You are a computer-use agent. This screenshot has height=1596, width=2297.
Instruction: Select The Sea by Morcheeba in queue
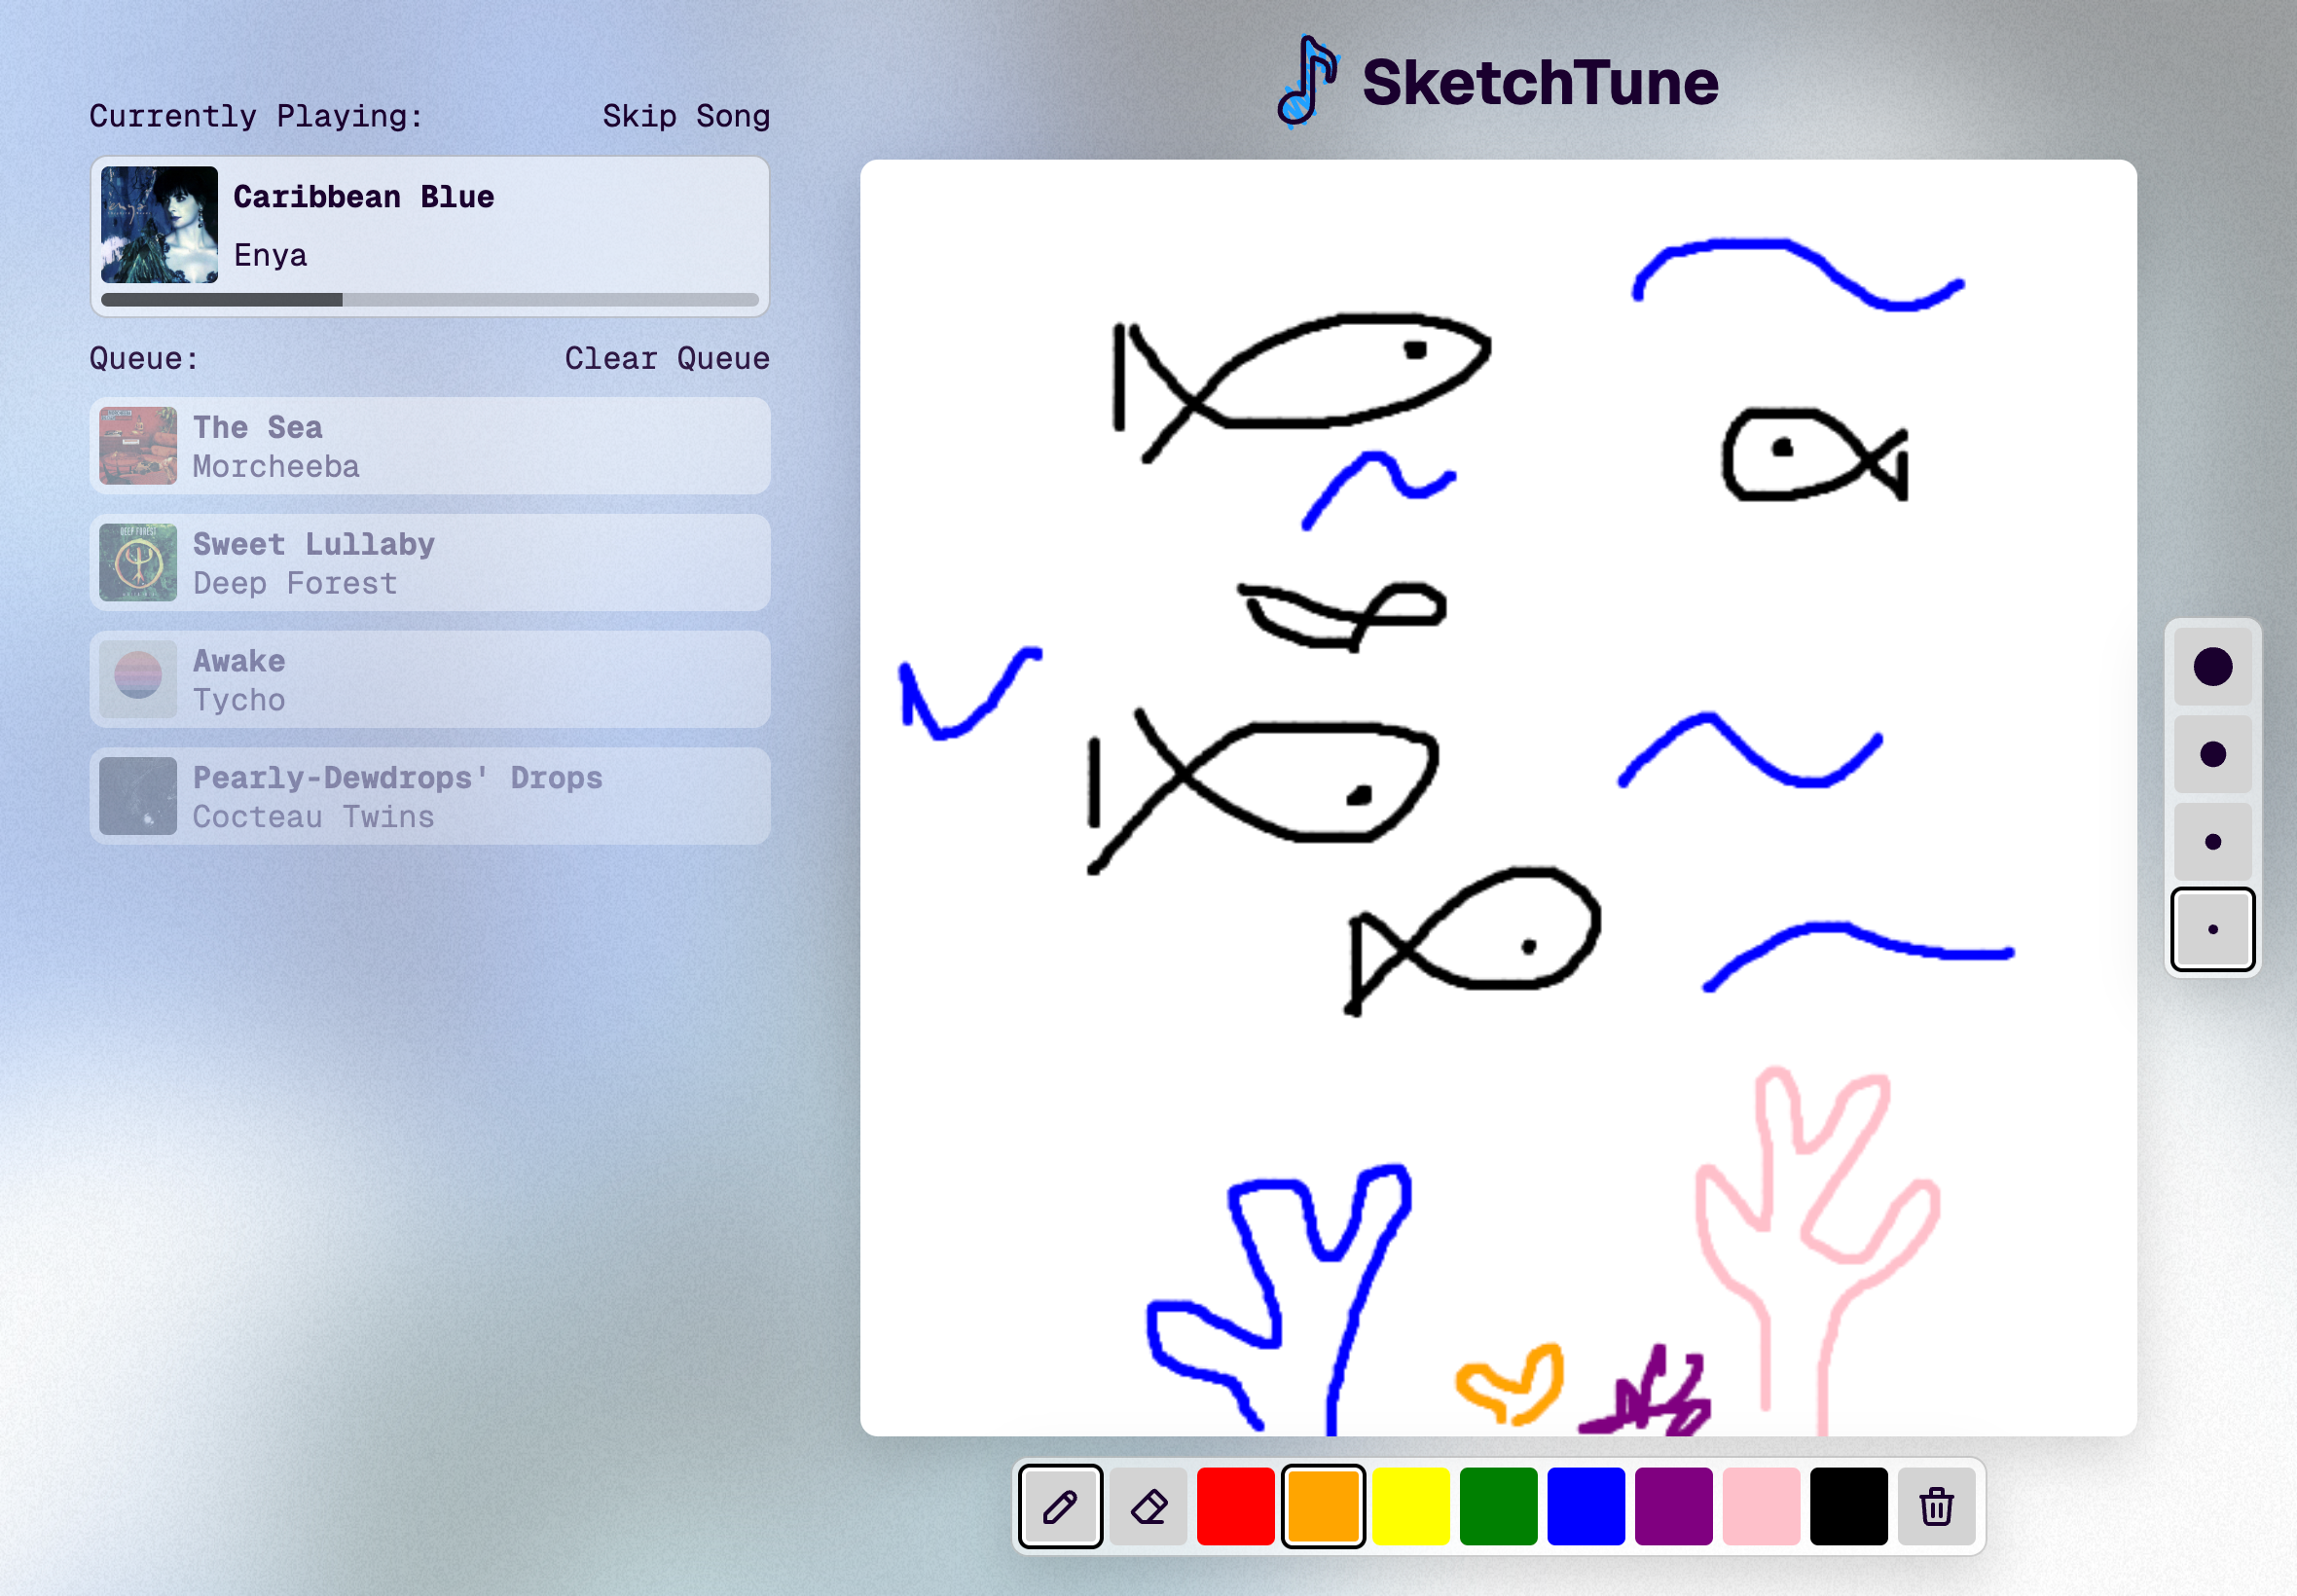pyautogui.click(x=430, y=446)
